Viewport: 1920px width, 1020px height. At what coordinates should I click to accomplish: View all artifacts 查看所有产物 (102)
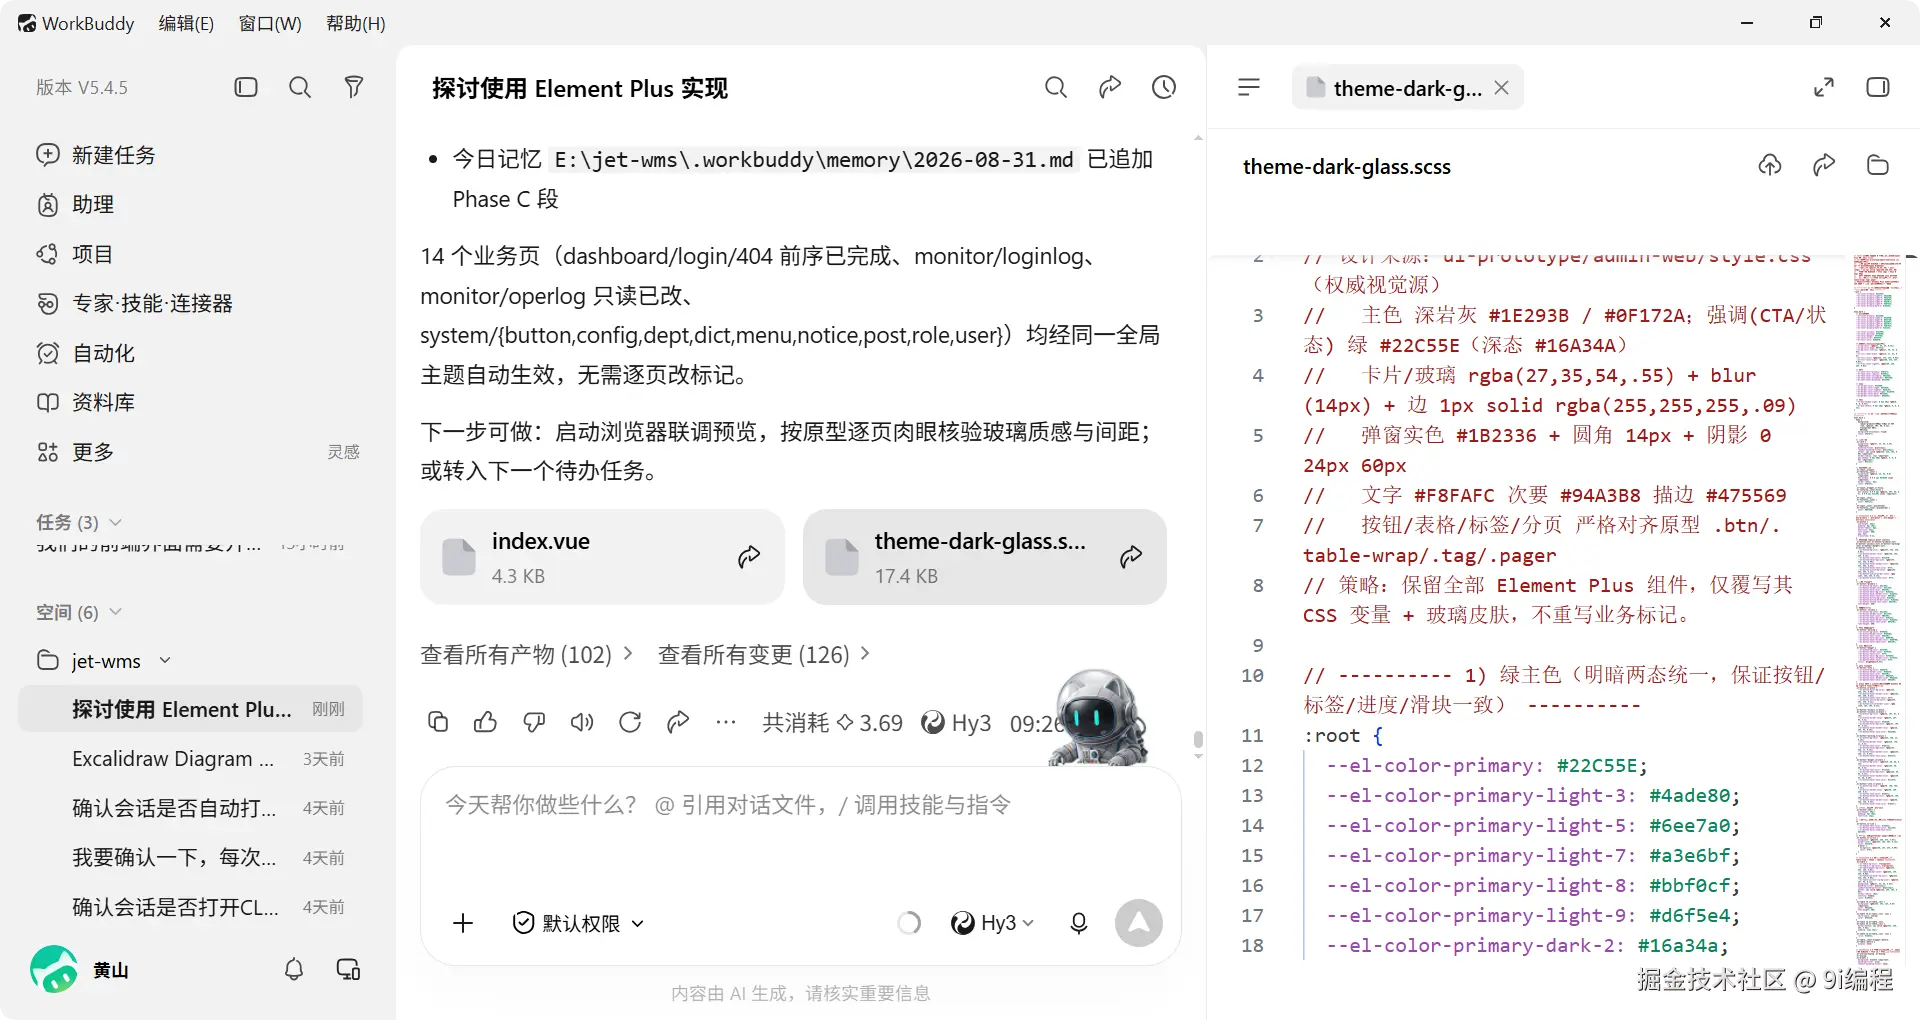click(526, 655)
